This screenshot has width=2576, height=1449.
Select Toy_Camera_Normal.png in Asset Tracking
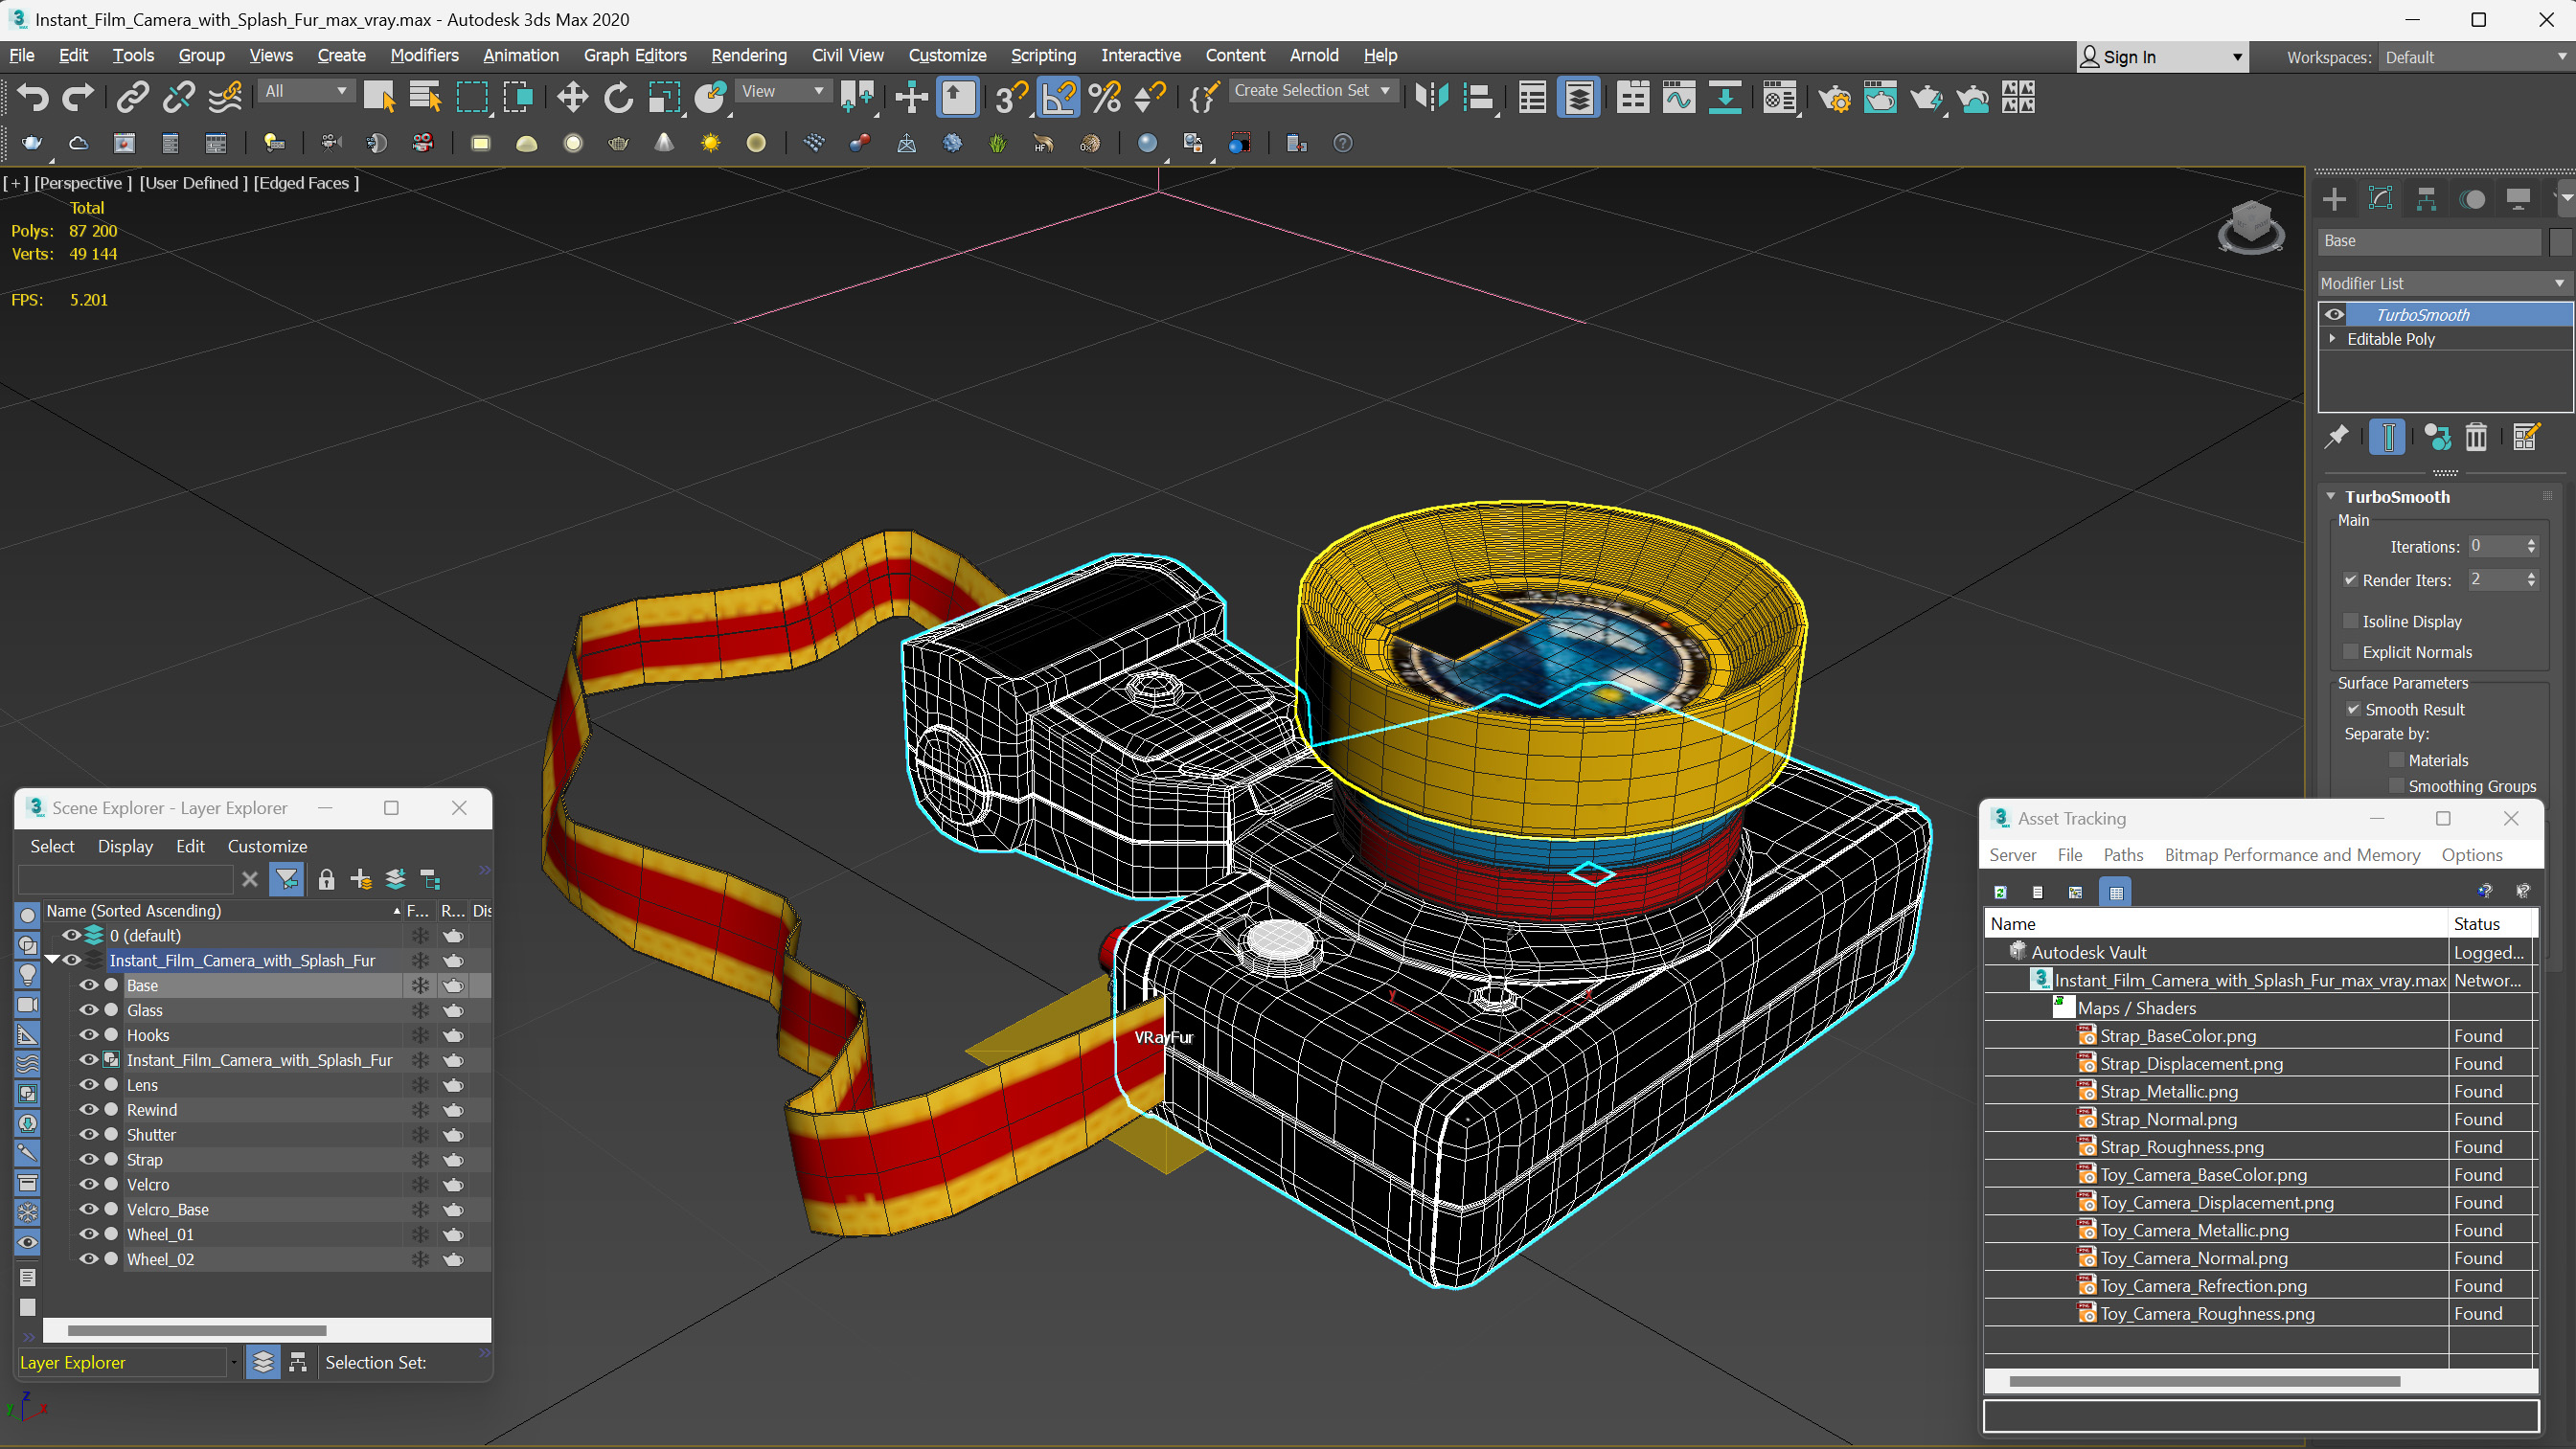[x=2193, y=1257]
